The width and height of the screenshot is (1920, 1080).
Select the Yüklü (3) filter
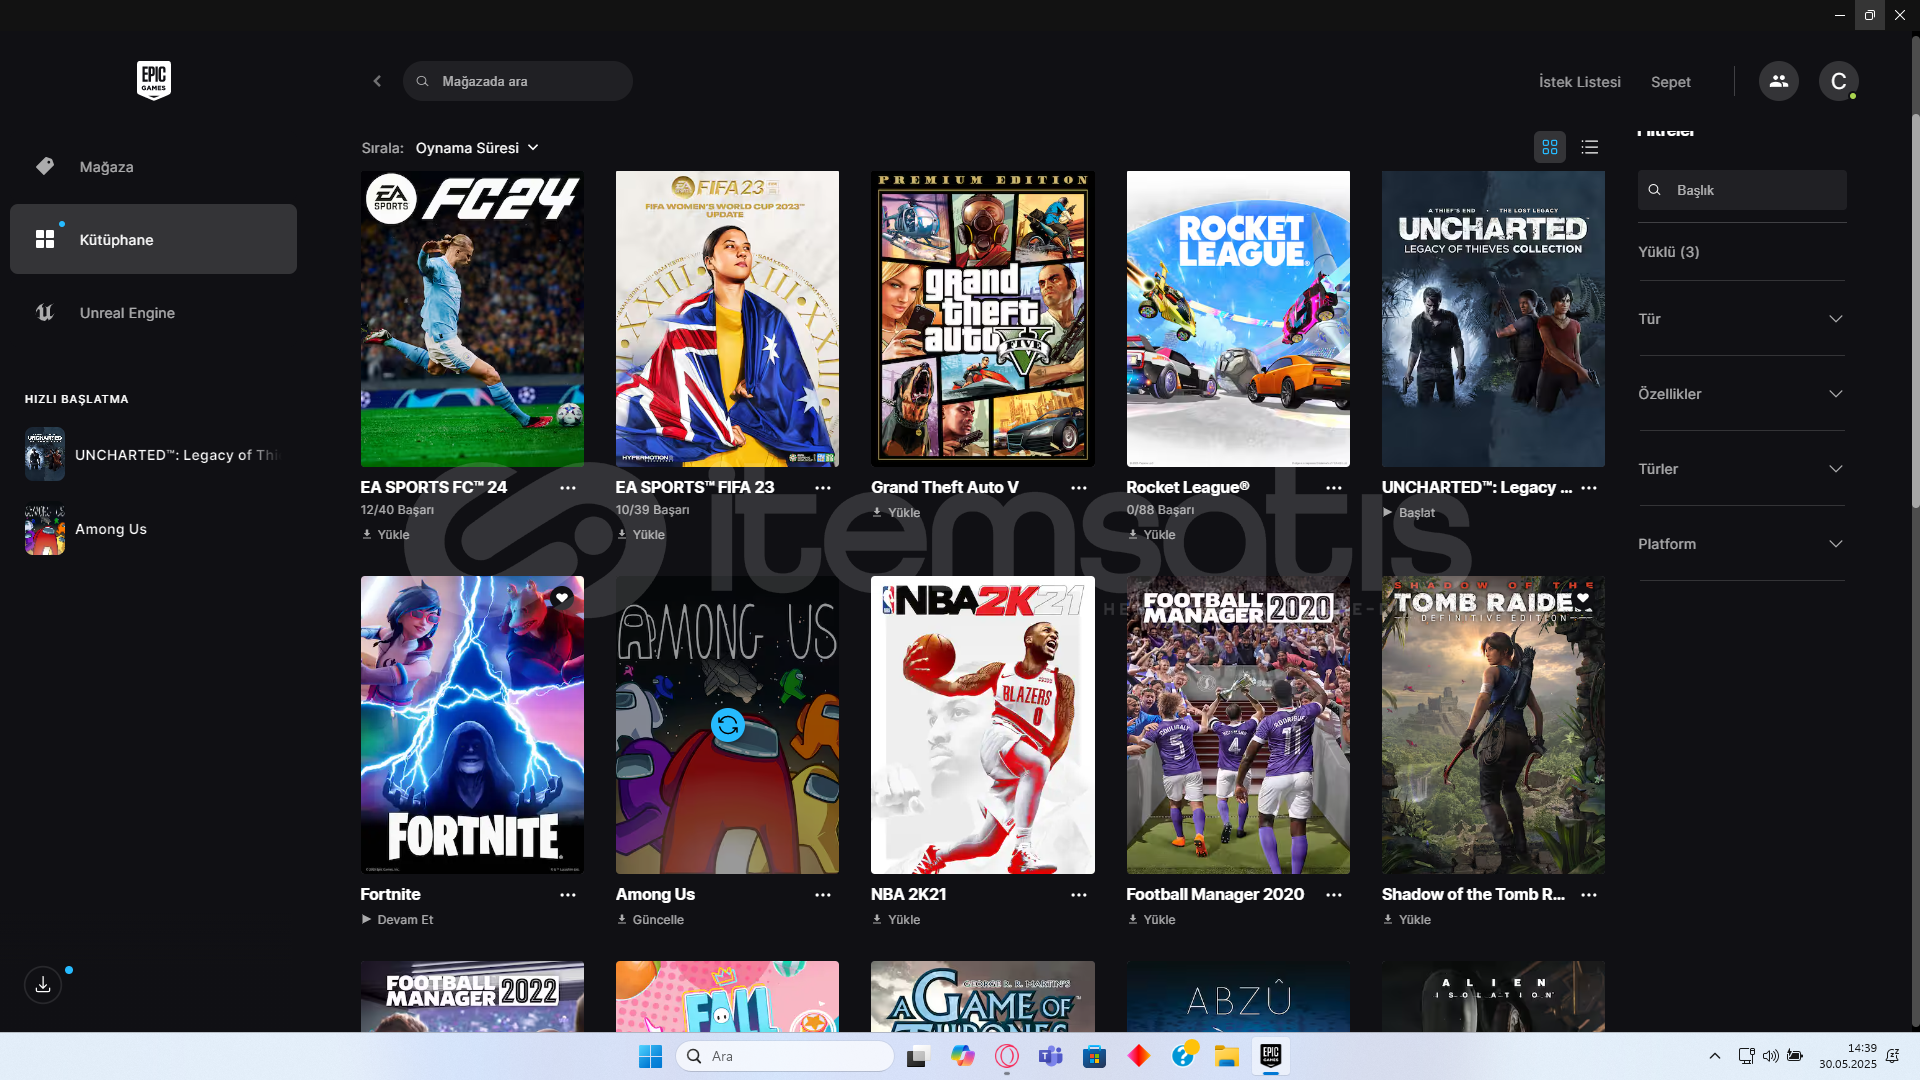1668,252
